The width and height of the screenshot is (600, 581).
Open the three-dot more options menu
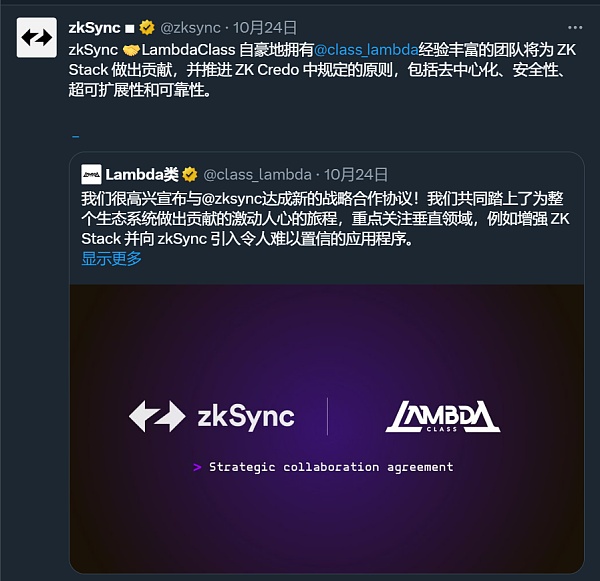click(x=575, y=28)
